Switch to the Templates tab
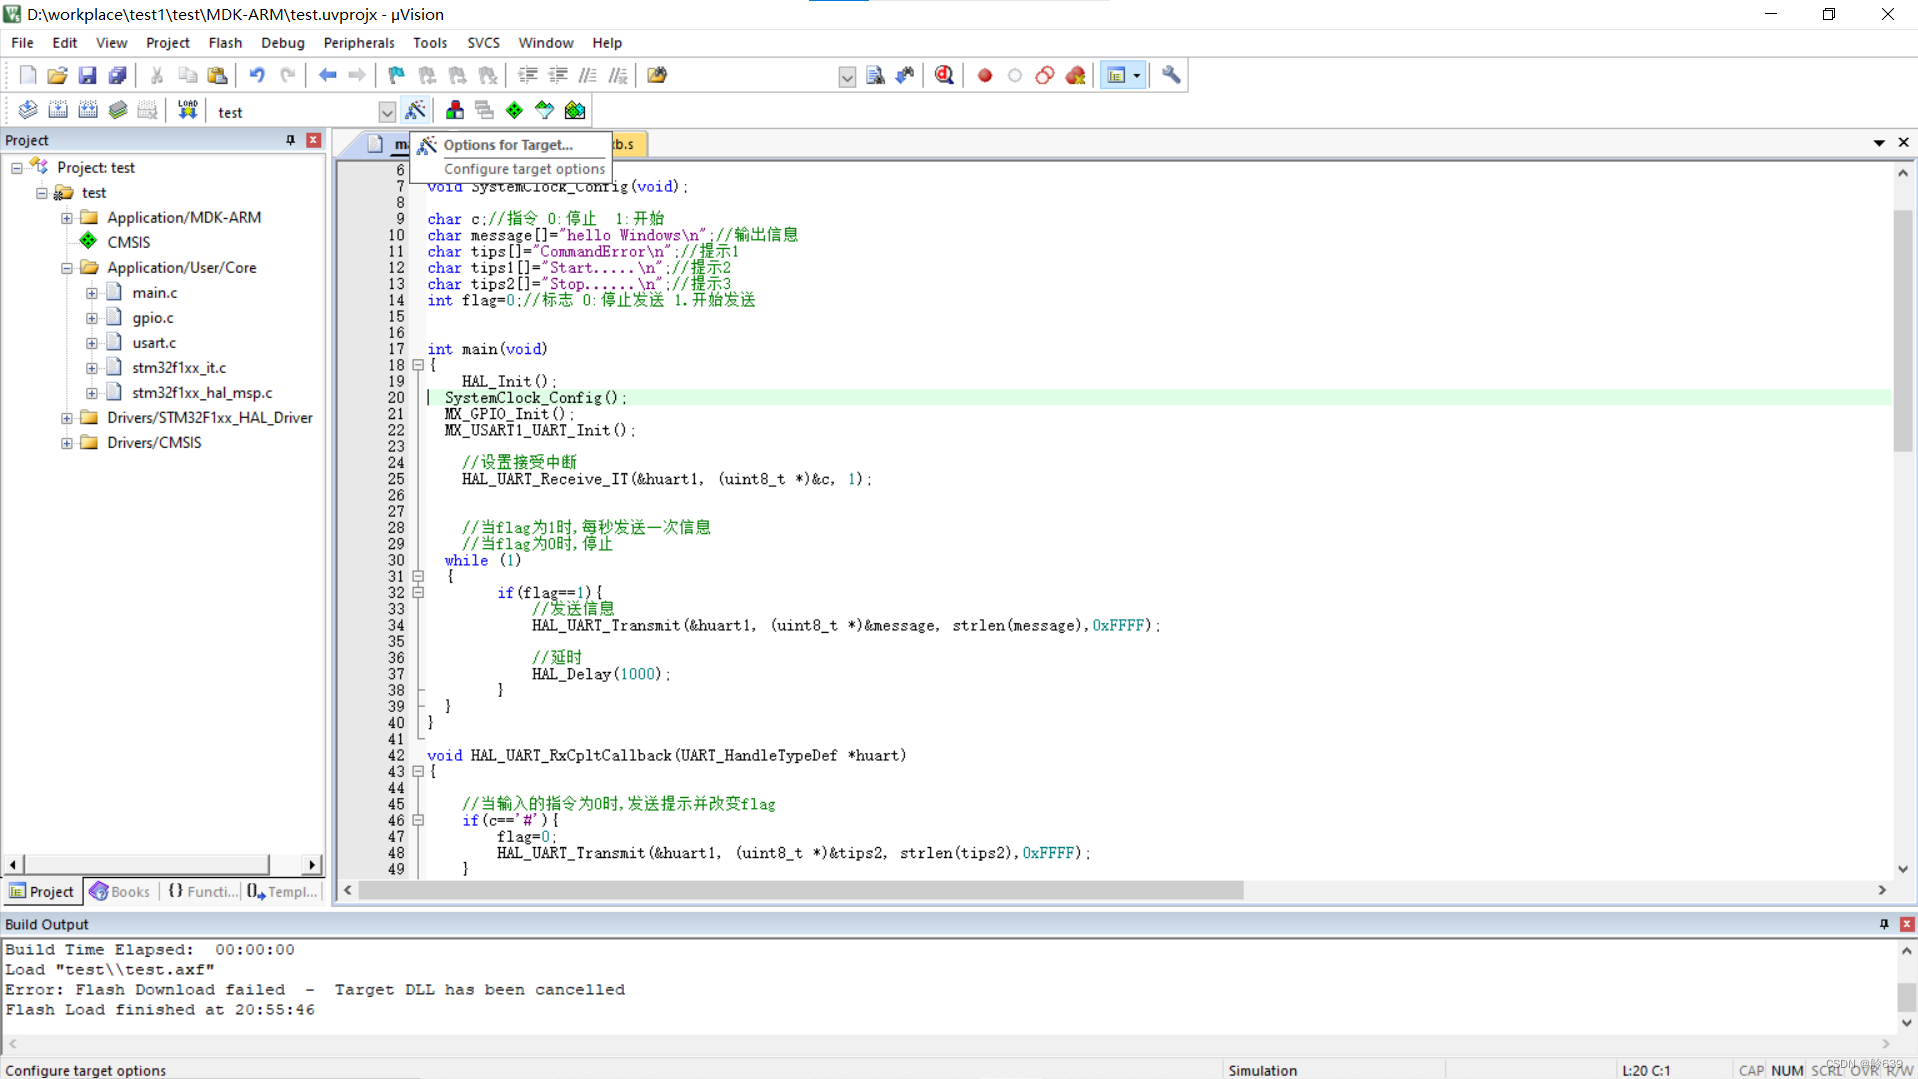Screen dimensions: 1918x1079 point(282,891)
